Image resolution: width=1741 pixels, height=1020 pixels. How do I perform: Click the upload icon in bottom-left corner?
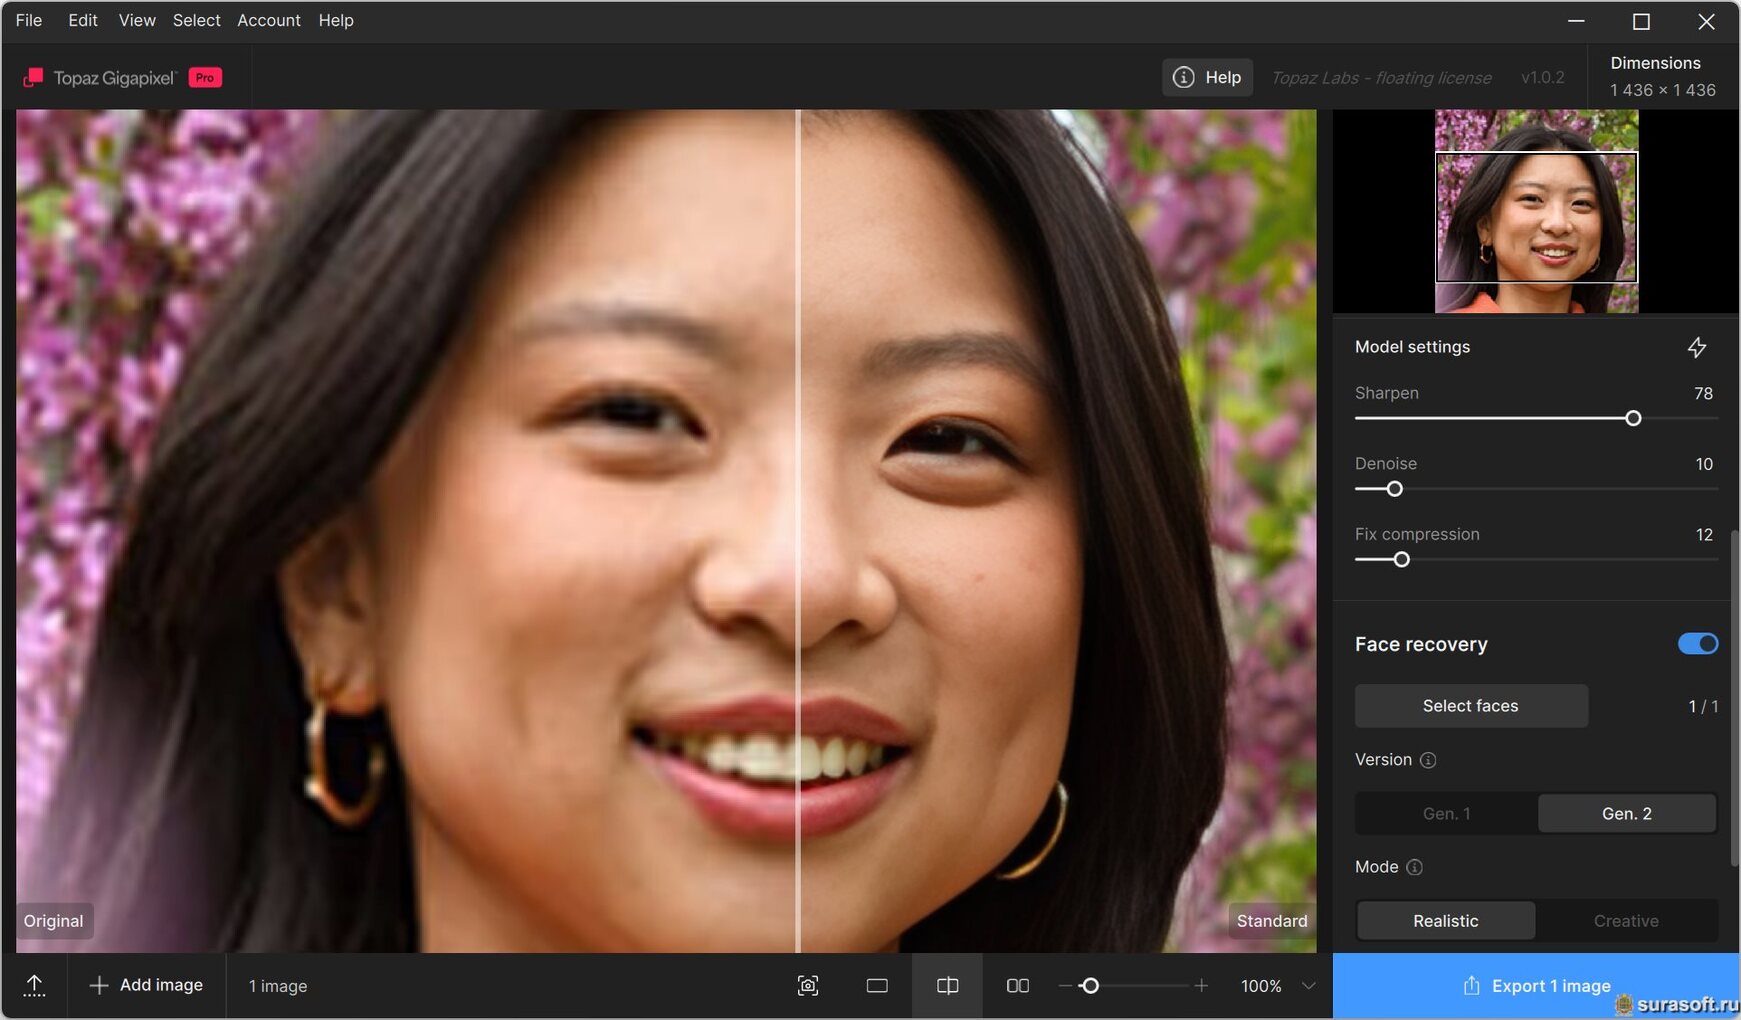[x=34, y=986]
